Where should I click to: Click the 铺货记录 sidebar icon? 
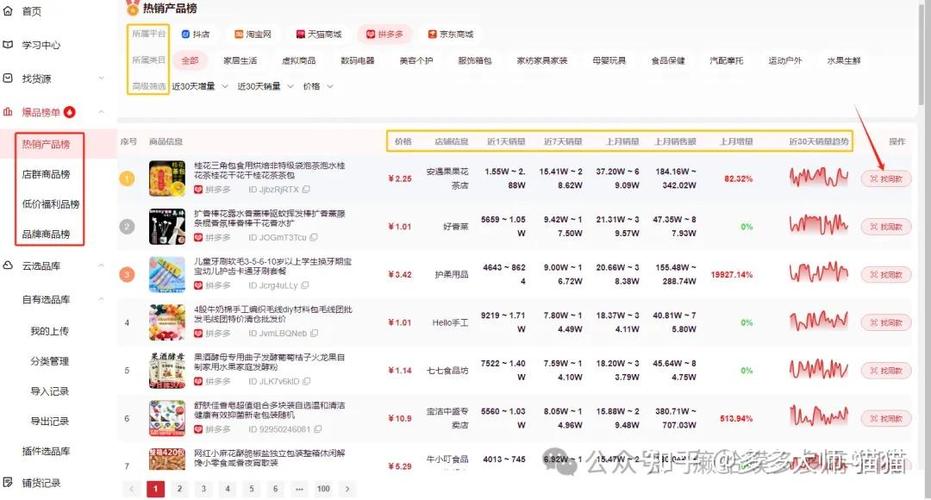(8, 482)
